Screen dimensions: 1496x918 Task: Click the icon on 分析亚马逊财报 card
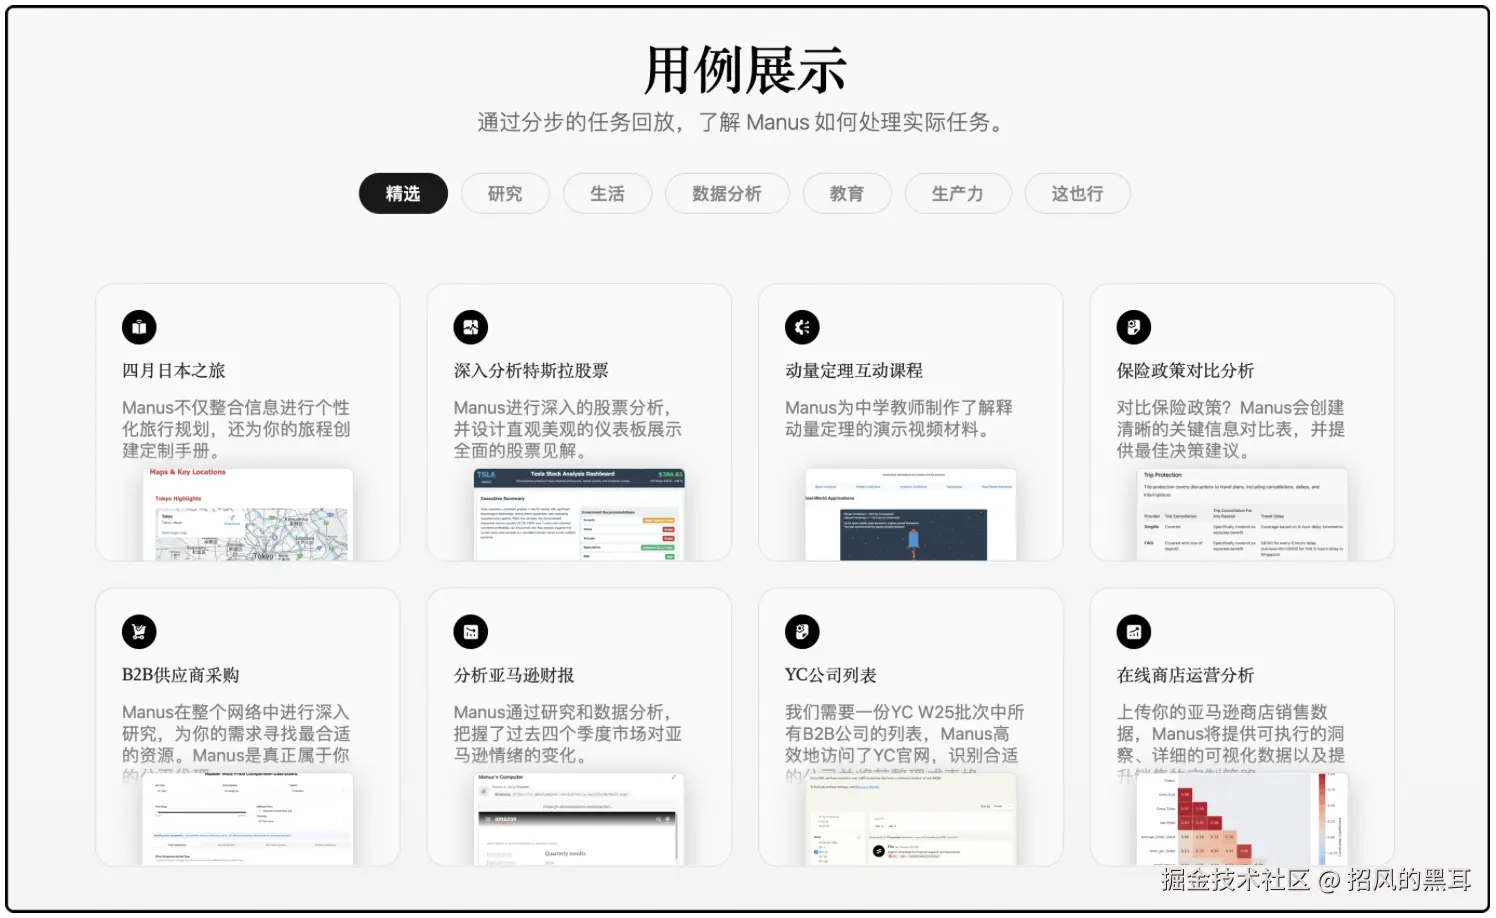pyautogui.click(x=471, y=632)
